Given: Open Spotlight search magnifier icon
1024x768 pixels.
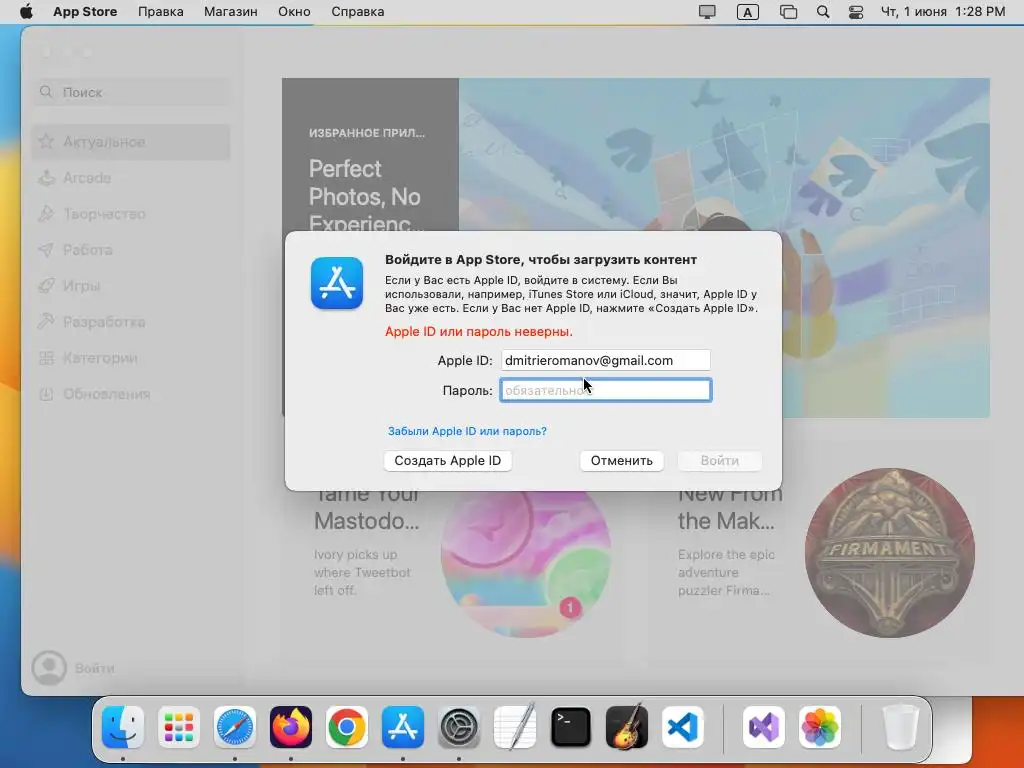Looking at the screenshot, I should [823, 12].
